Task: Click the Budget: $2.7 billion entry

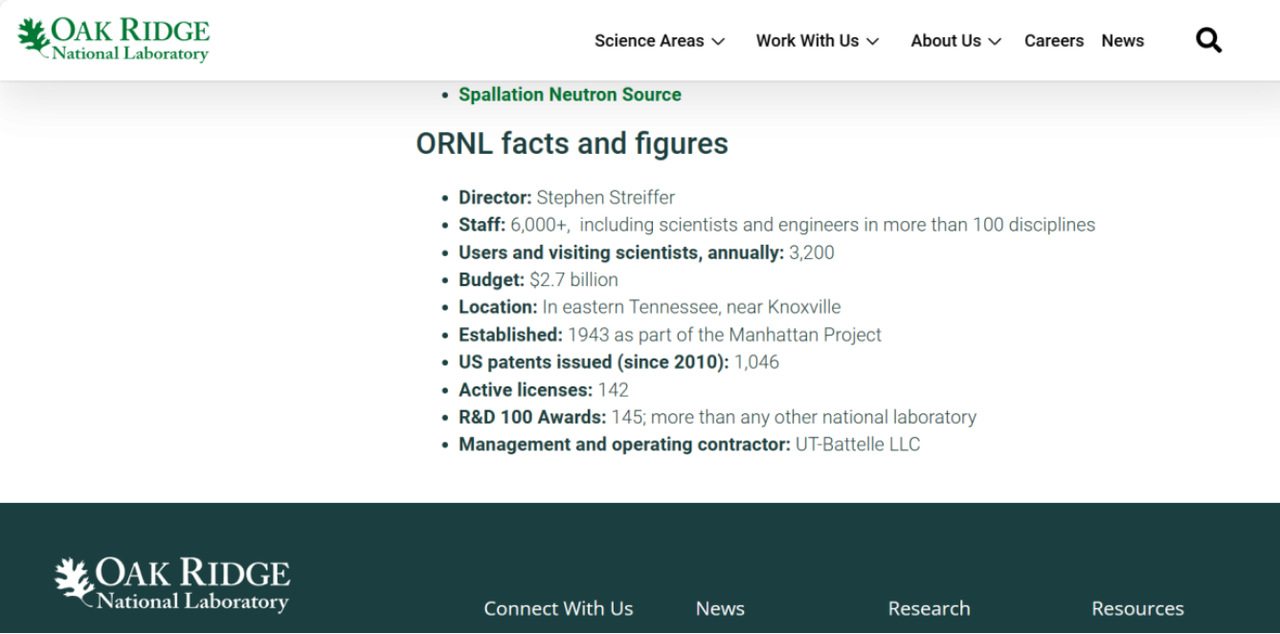Action: (539, 280)
